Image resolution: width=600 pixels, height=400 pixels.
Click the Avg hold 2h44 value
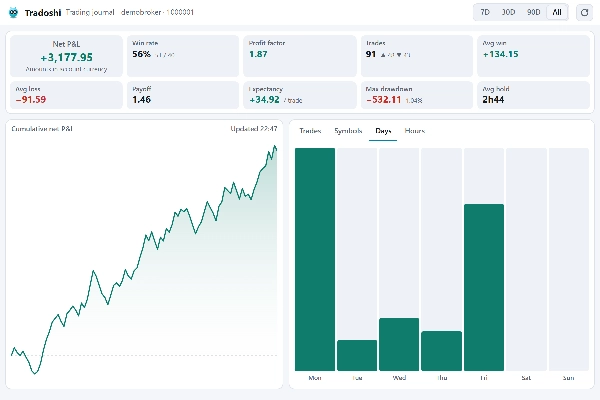[x=493, y=100]
